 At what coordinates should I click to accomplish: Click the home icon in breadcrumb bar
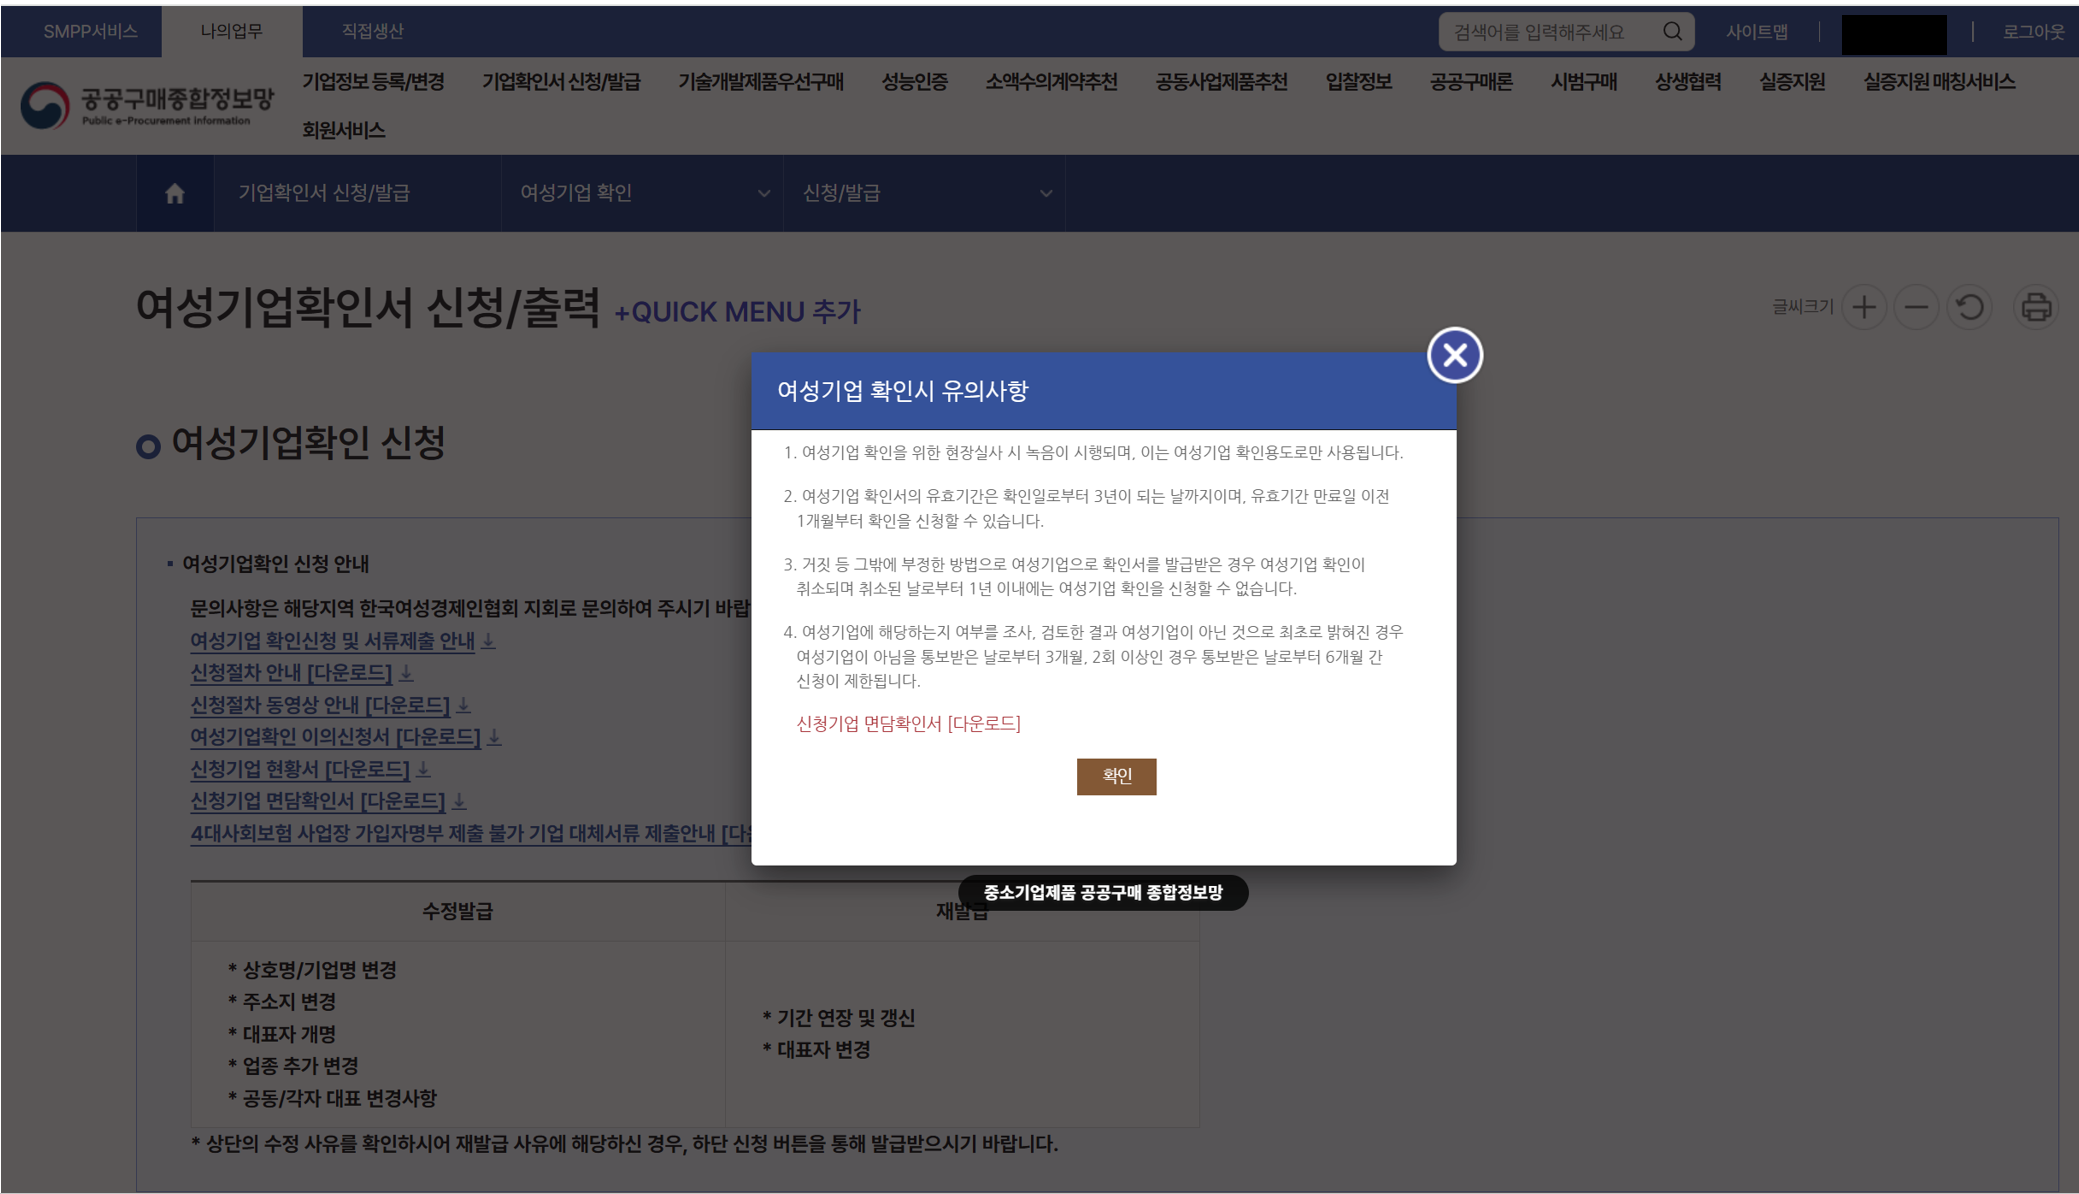tap(175, 193)
